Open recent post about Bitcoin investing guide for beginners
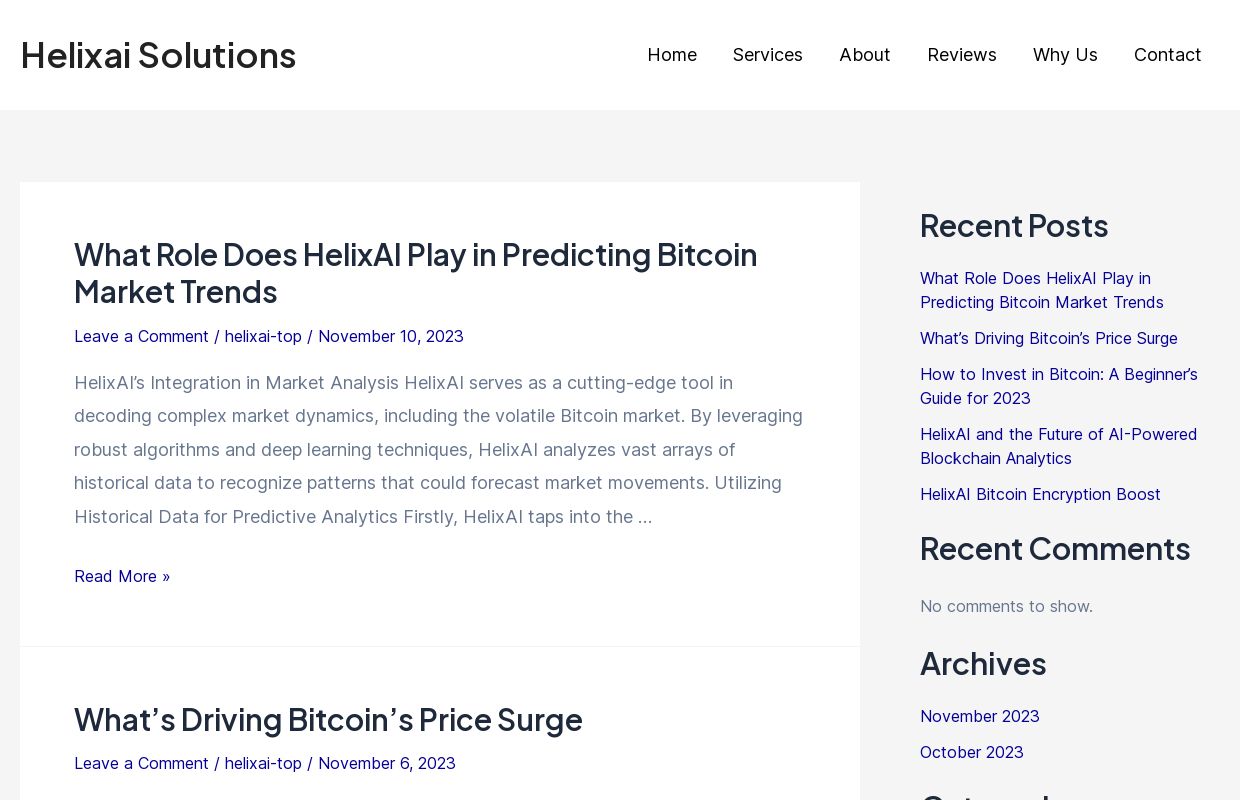 (x=1058, y=386)
